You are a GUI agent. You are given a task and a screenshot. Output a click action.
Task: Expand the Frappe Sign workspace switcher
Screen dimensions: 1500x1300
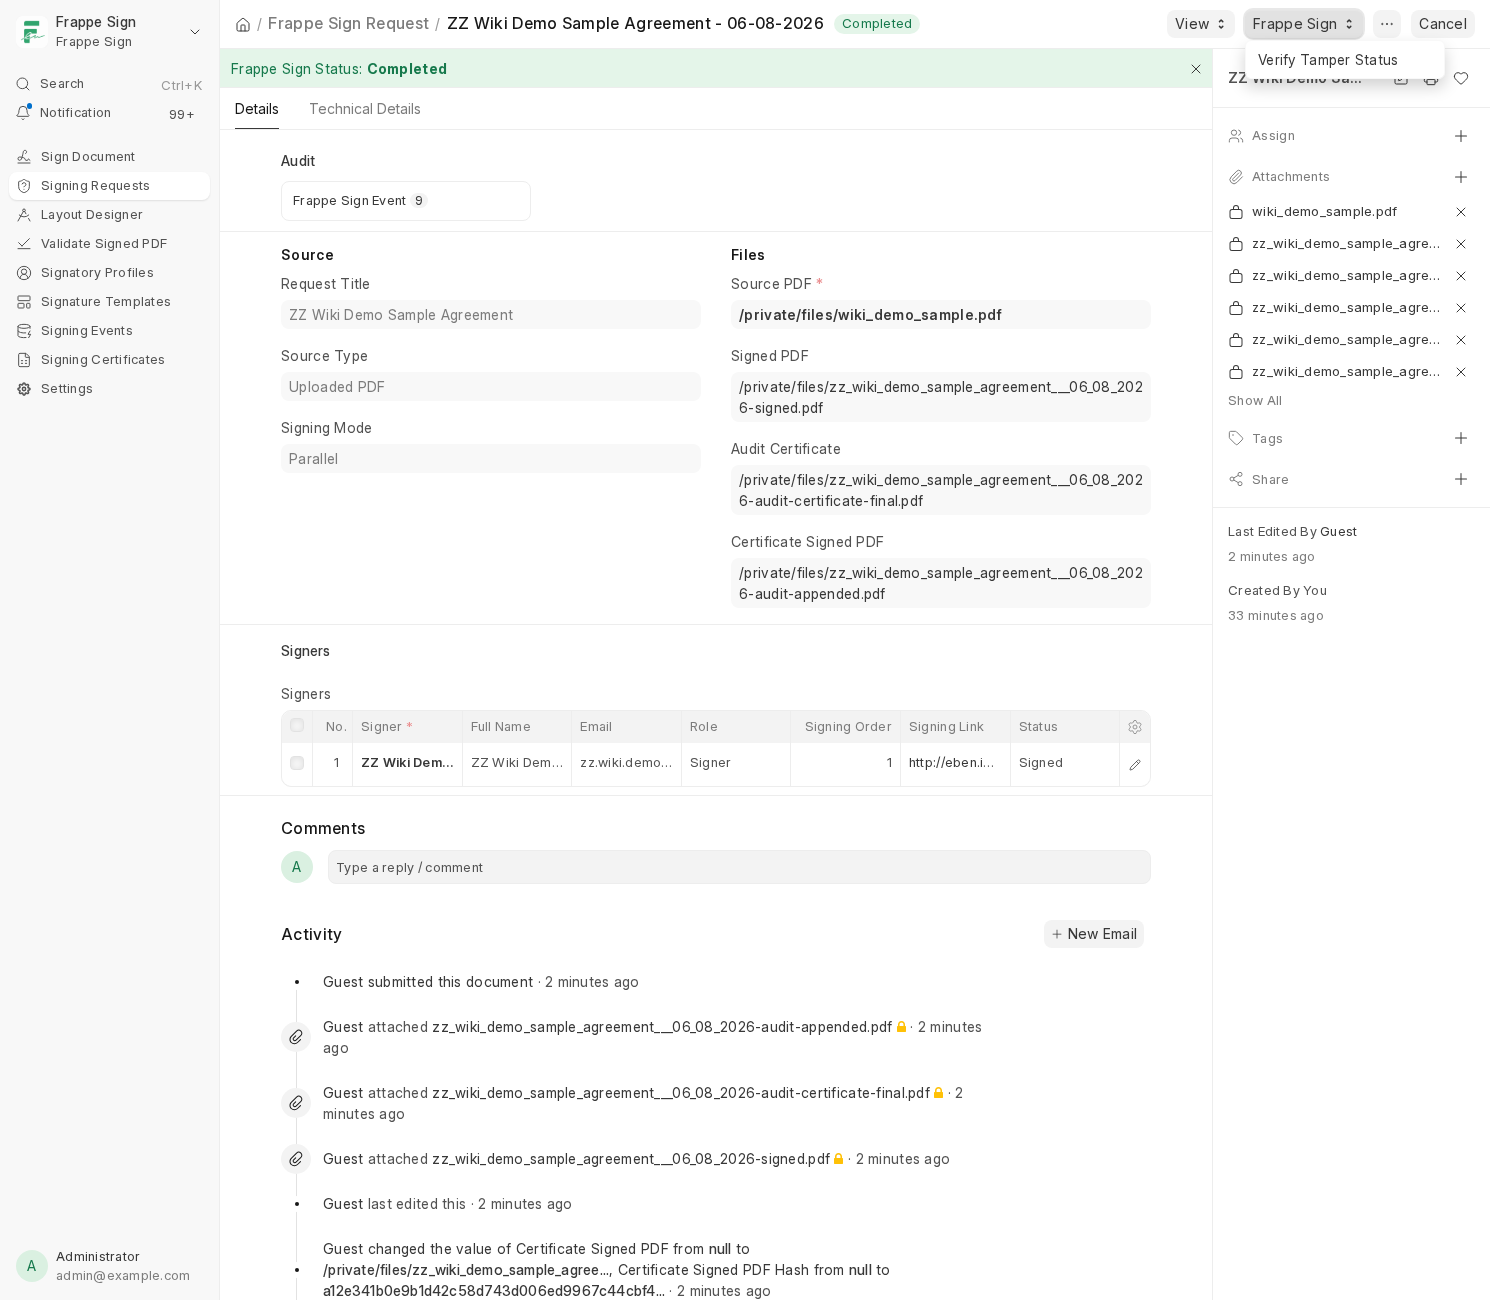click(195, 32)
